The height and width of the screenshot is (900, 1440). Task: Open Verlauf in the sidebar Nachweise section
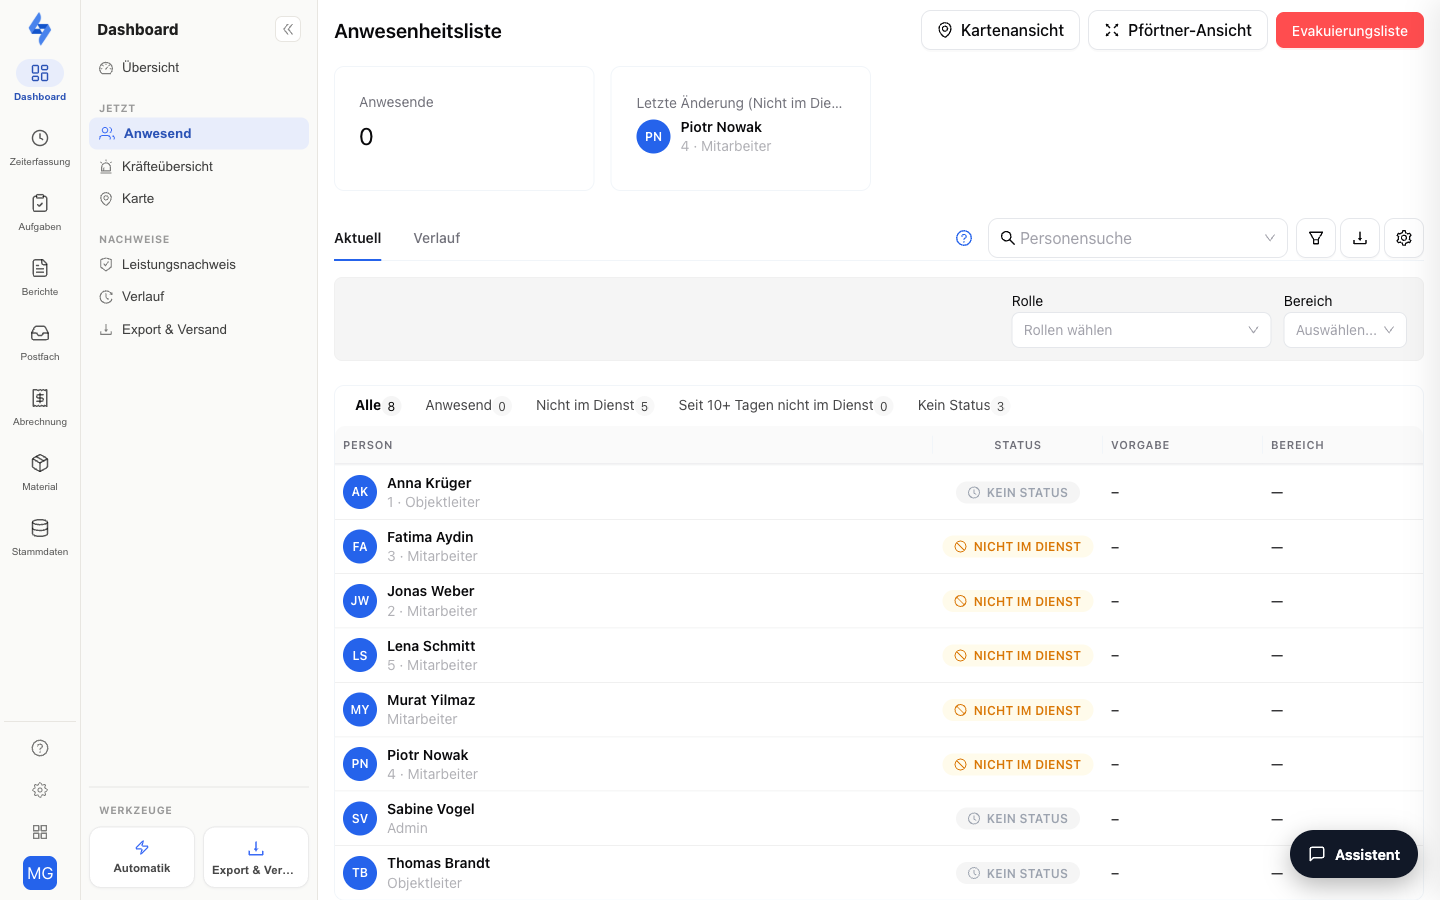(199, 296)
